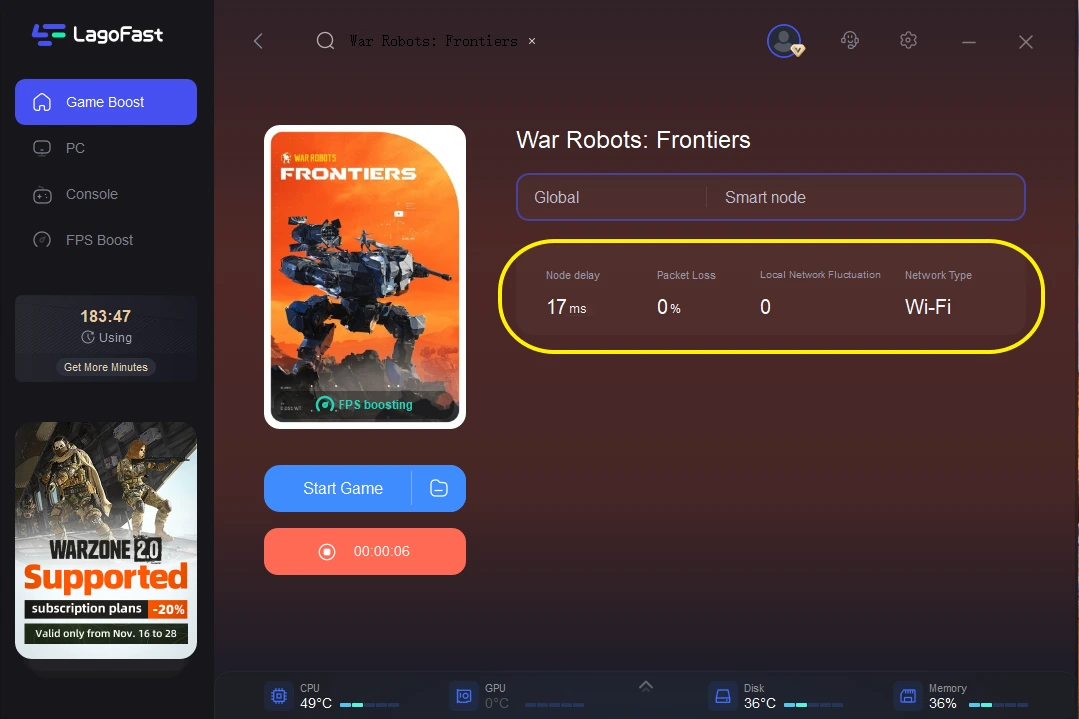Click Get More Minutes button
Viewport: 1079px width, 719px height.
point(106,367)
